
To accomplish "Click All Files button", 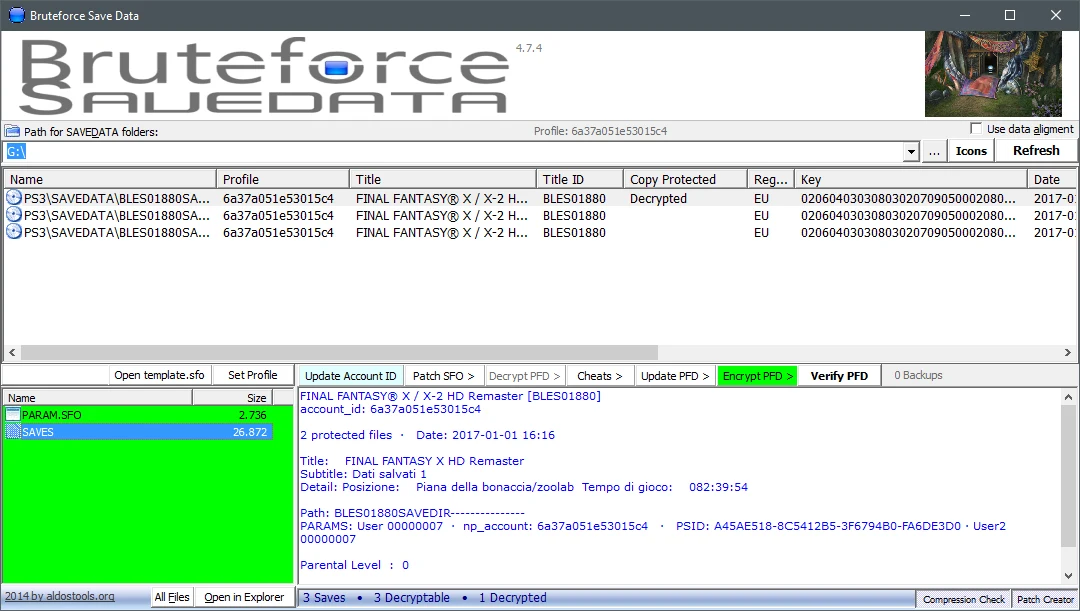I will 172,597.
